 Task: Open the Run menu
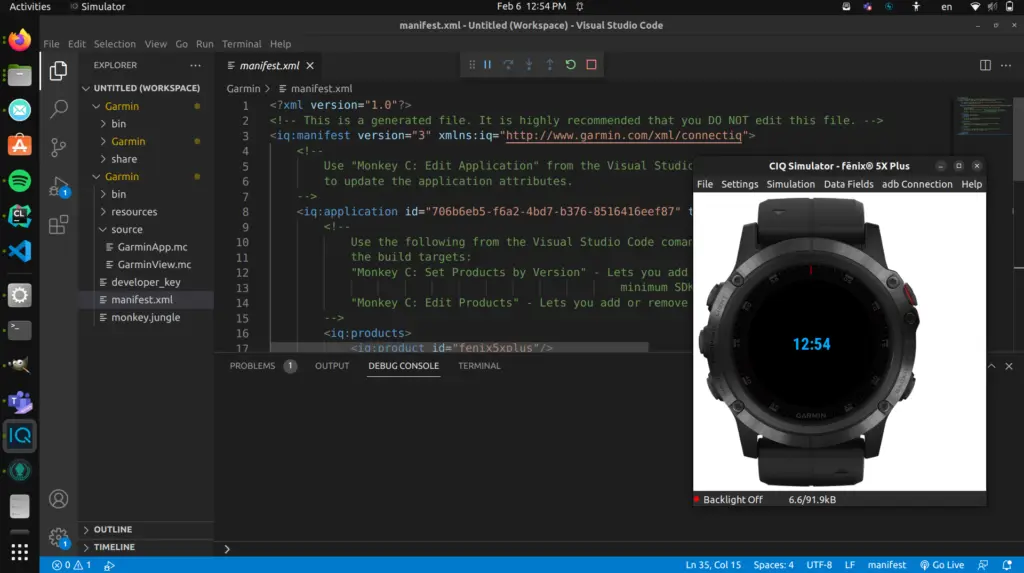pos(204,44)
